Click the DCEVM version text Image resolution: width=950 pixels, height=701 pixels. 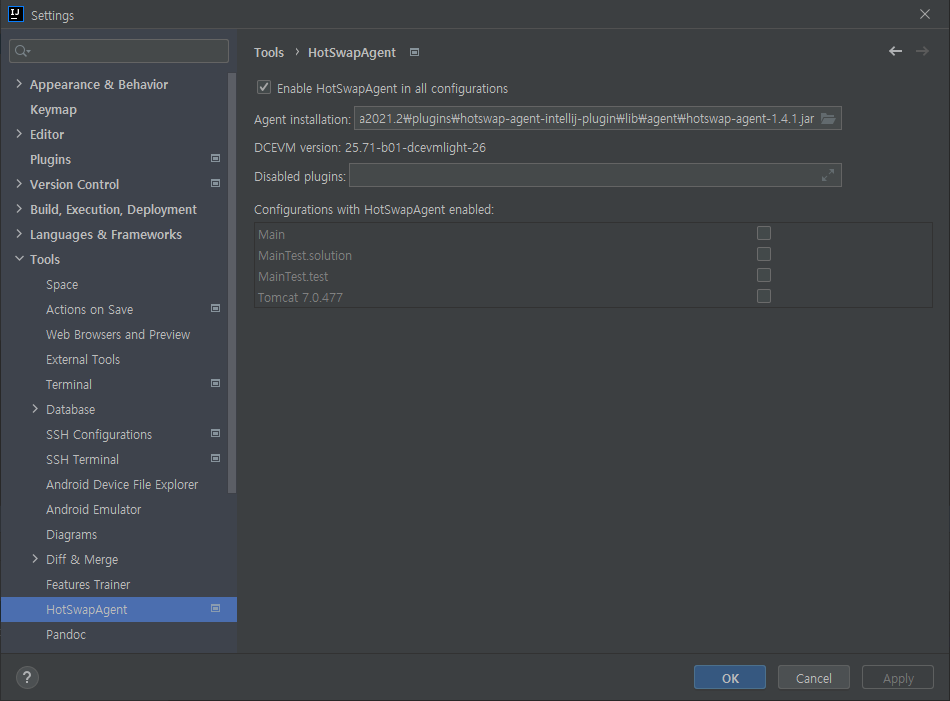tap(370, 148)
